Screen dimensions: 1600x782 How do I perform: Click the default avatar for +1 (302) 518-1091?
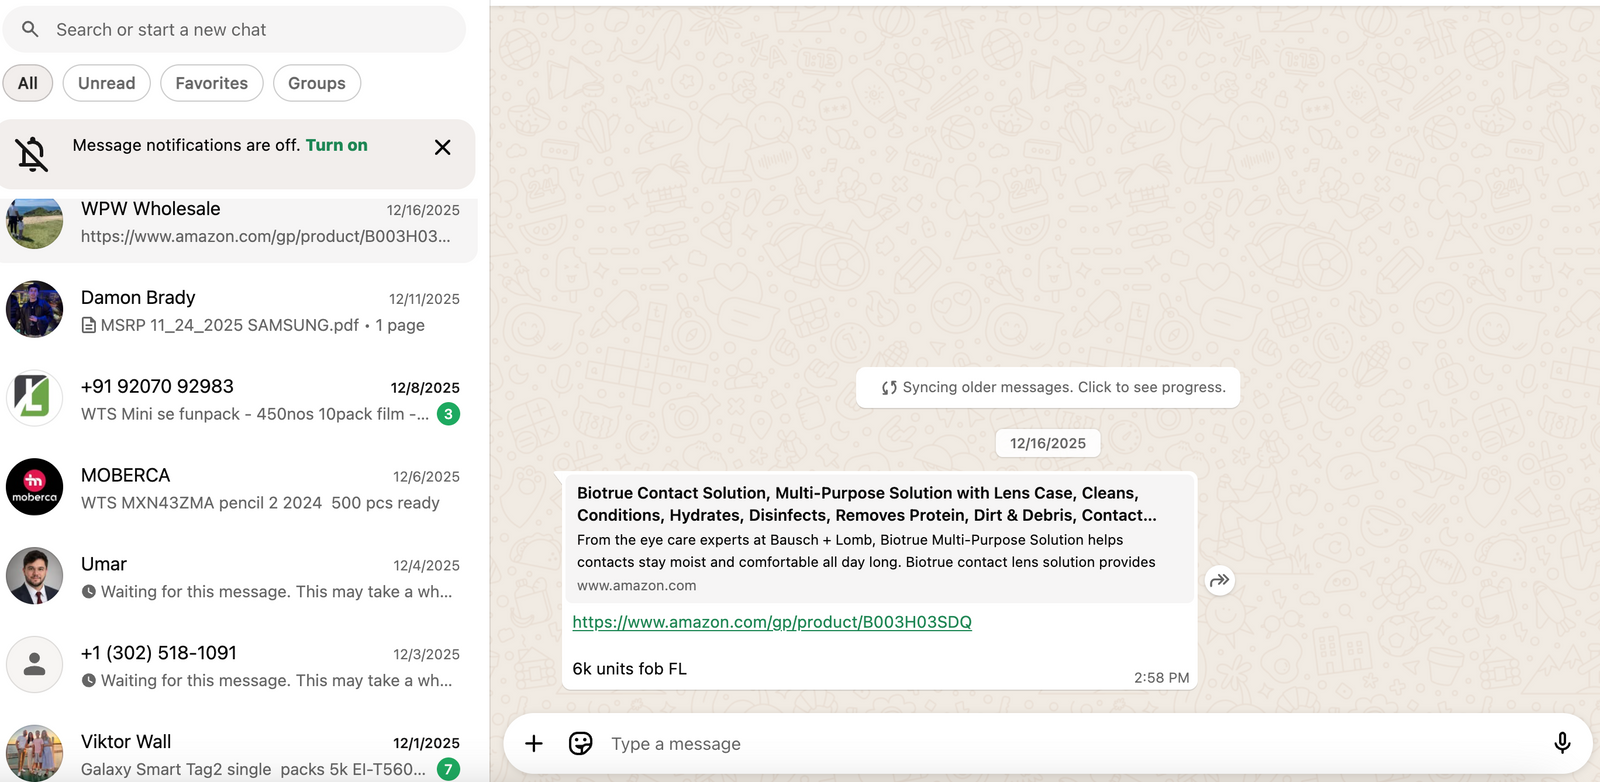[35, 664]
